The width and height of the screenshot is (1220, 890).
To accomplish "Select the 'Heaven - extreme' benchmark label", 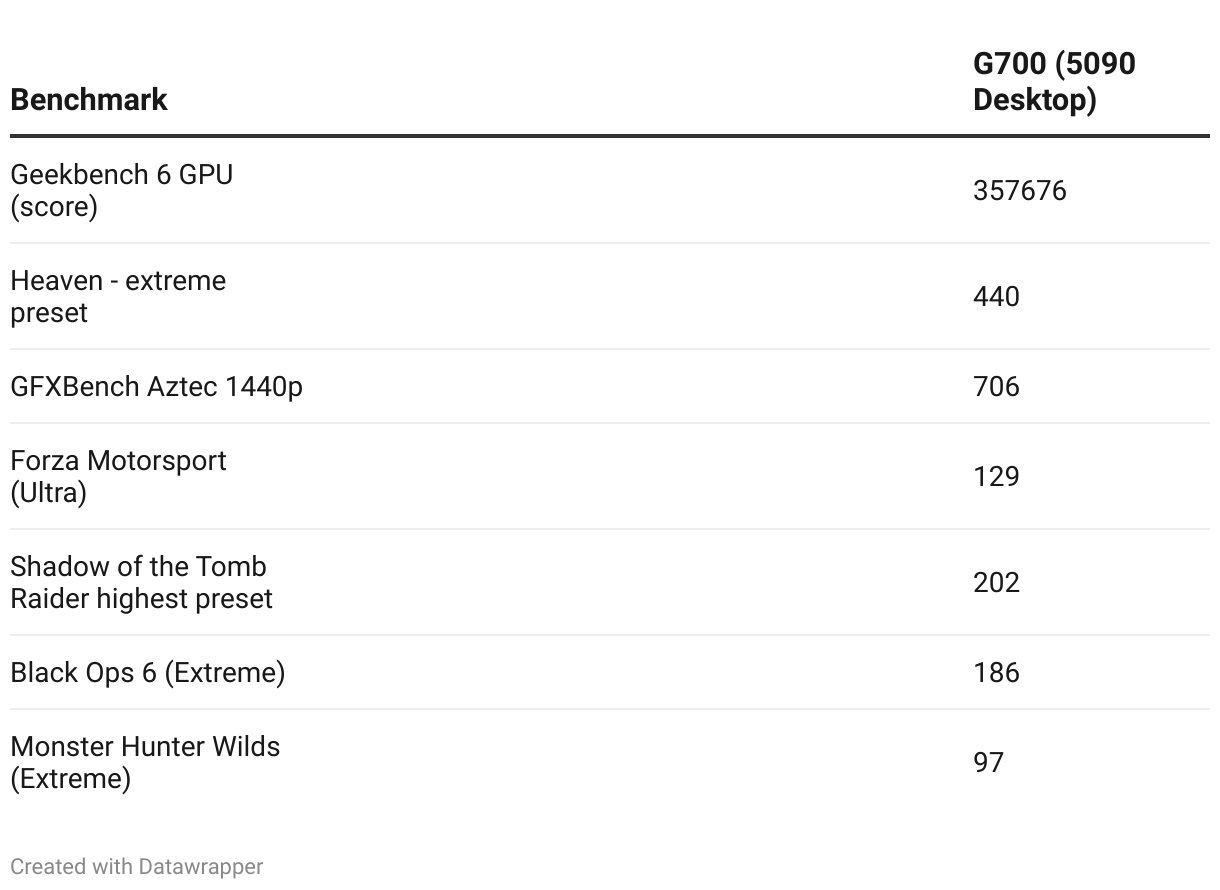I will pos(118,281).
